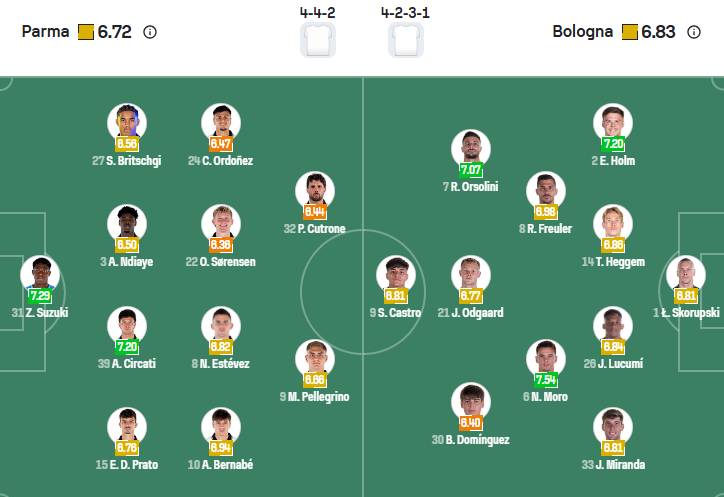Click E. Holm's 7.20 rating badge
The image size is (724, 497).
(x=613, y=144)
